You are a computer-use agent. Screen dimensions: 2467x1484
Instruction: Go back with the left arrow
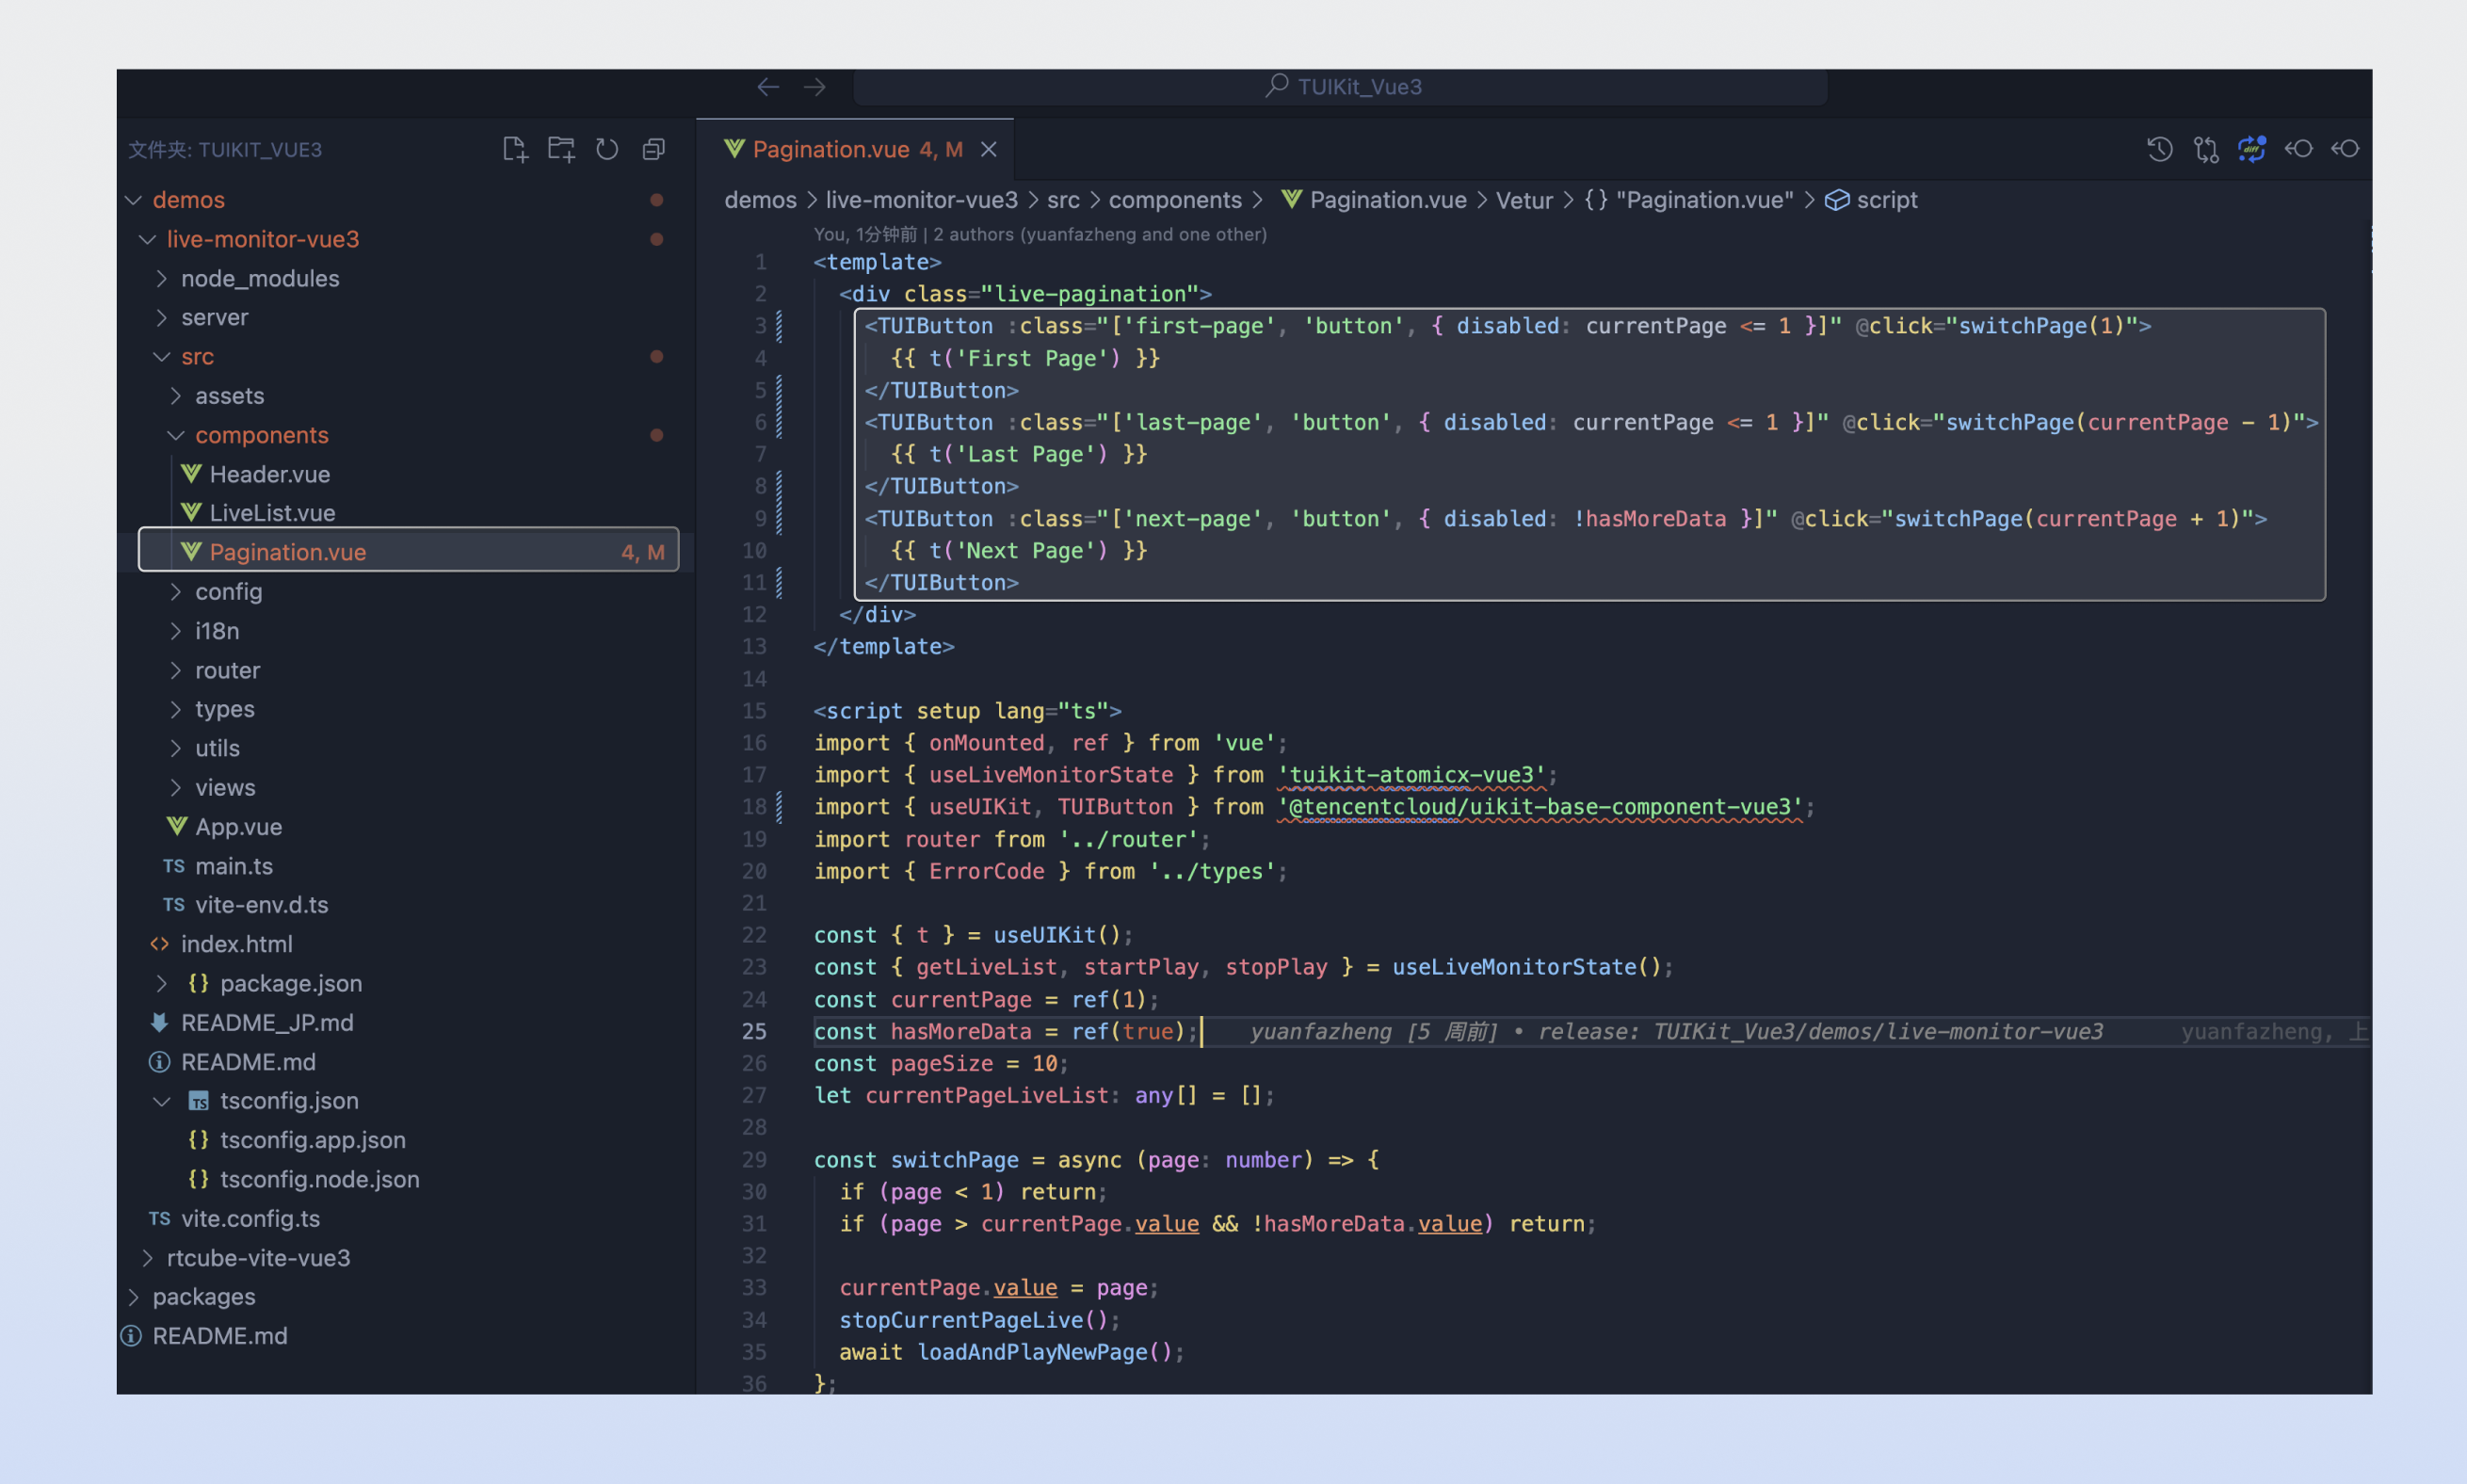pos(768,87)
